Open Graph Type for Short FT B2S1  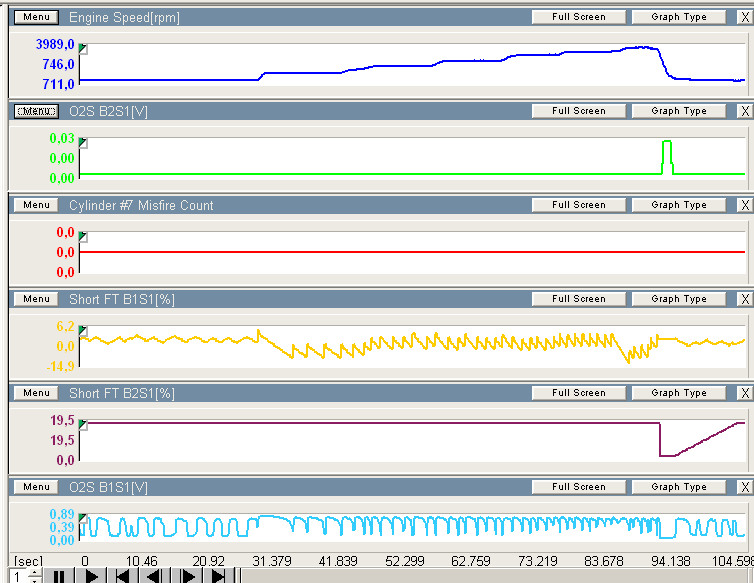pos(679,393)
